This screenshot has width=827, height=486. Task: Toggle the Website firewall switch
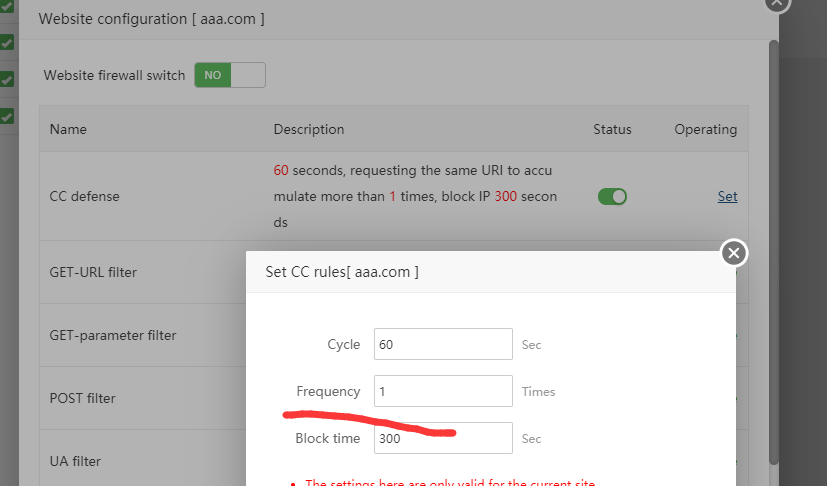click(230, 75)
